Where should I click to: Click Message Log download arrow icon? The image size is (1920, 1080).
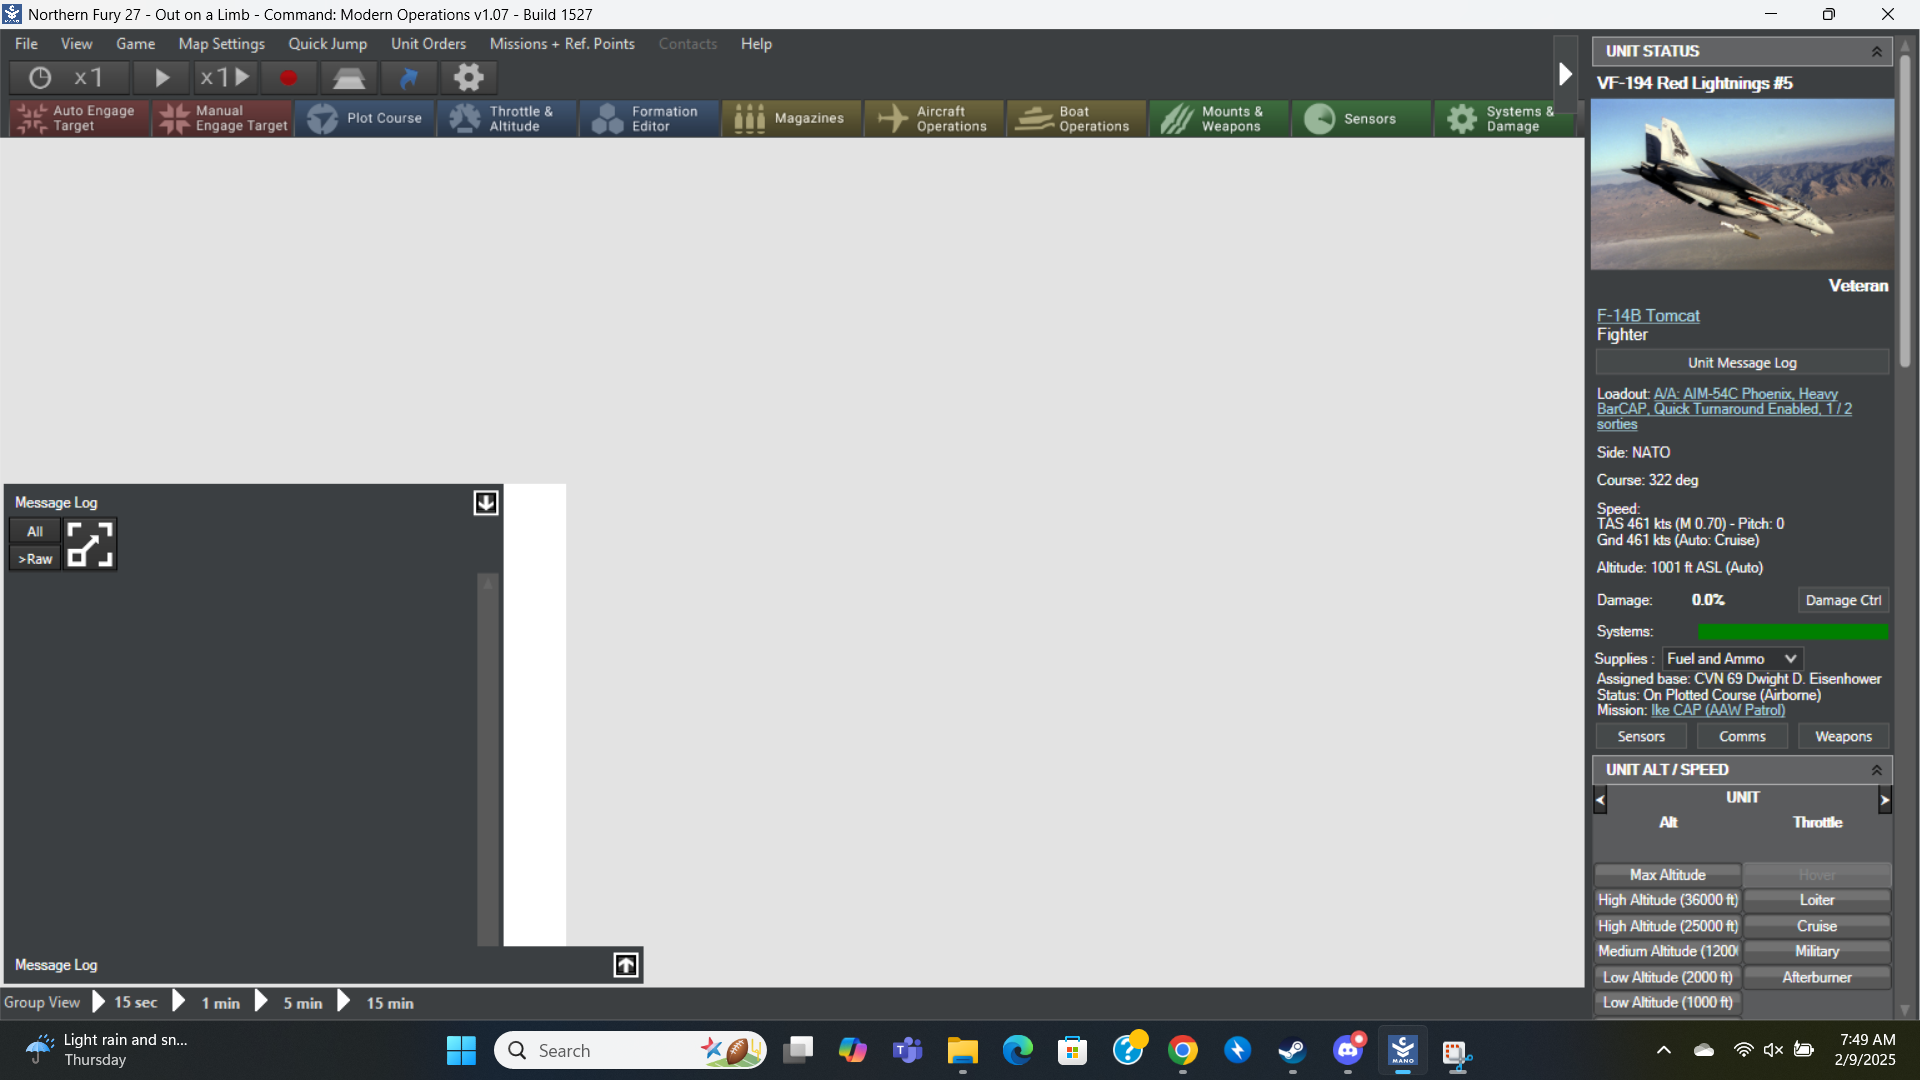(x=486, y=503)
